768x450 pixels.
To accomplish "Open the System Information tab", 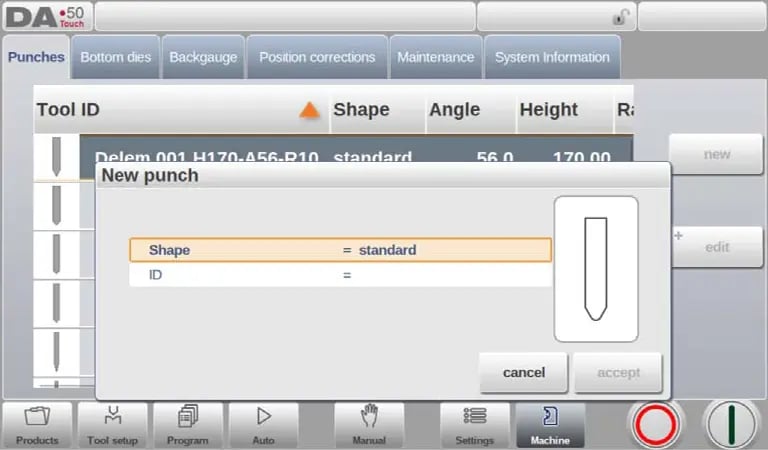I will pyautogui.click(x=552, y=57).
